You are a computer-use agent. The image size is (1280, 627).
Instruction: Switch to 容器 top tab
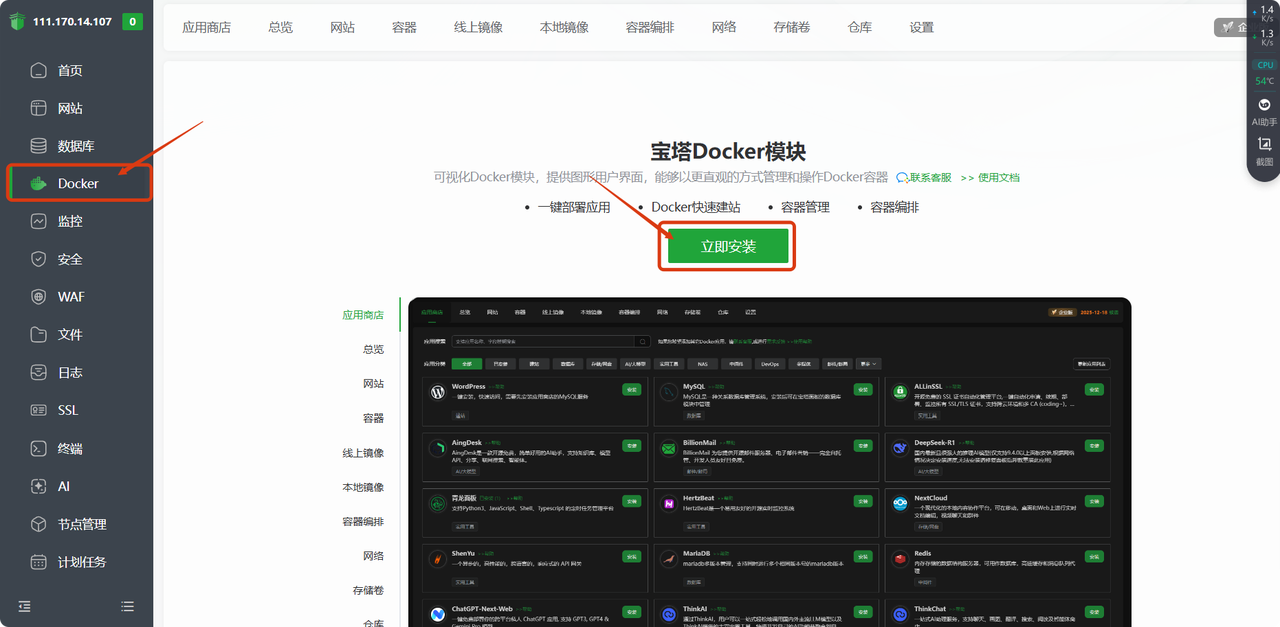[404, 28]
